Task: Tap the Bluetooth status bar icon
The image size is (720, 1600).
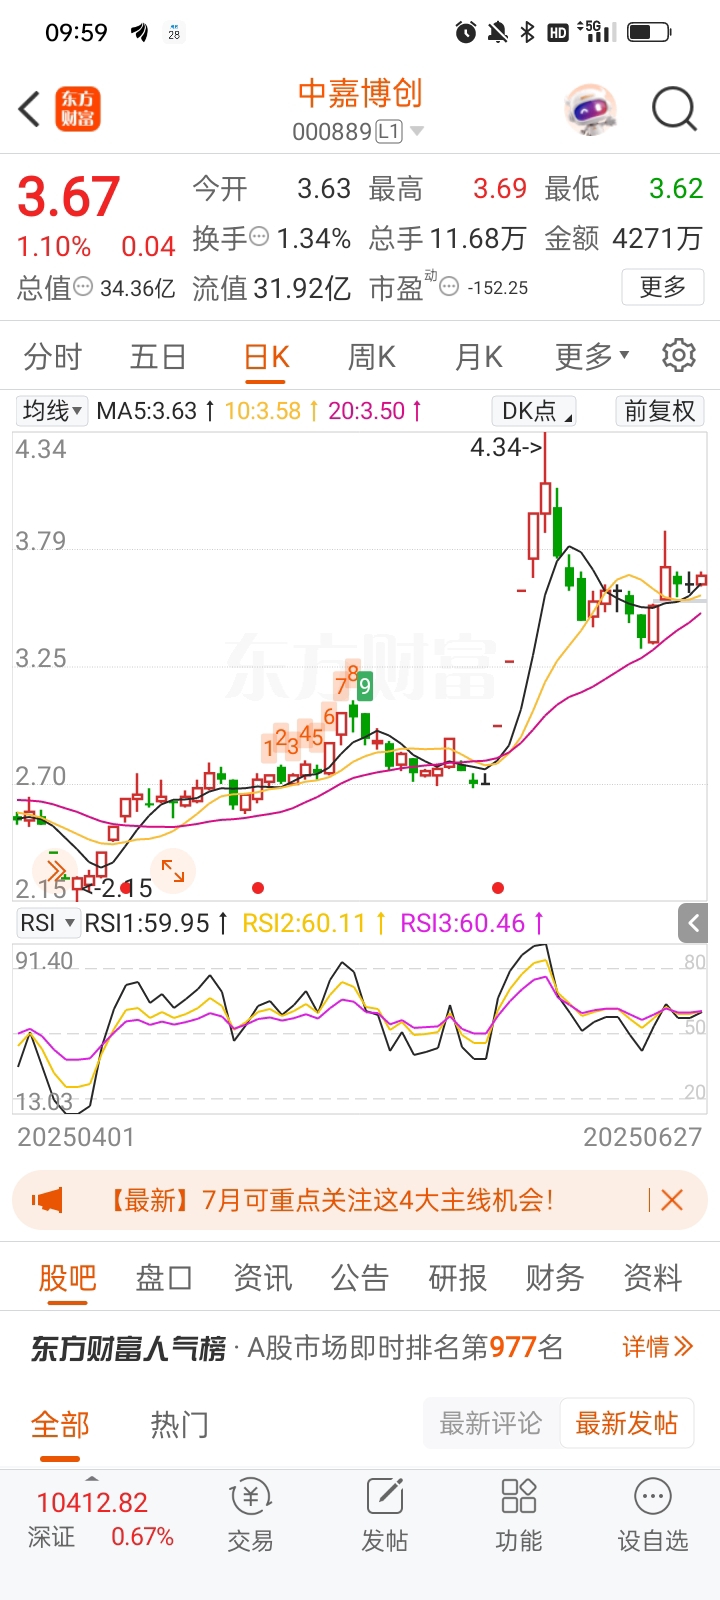Action: click(x=528, y=32)
